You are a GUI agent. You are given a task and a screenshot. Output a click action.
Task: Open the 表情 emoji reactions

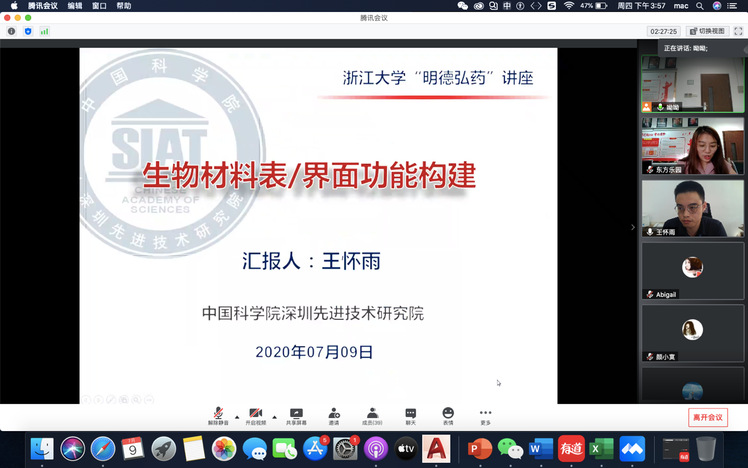coord(448,416)
